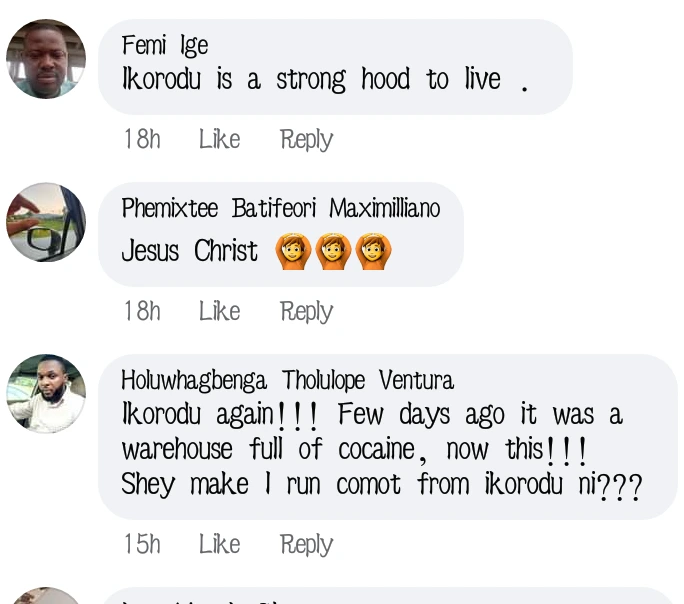This screenshot has width=684, height=604.
Task: Open the Phemixtee Batifeori Maximilliano name link
Action: pos(280,208)
